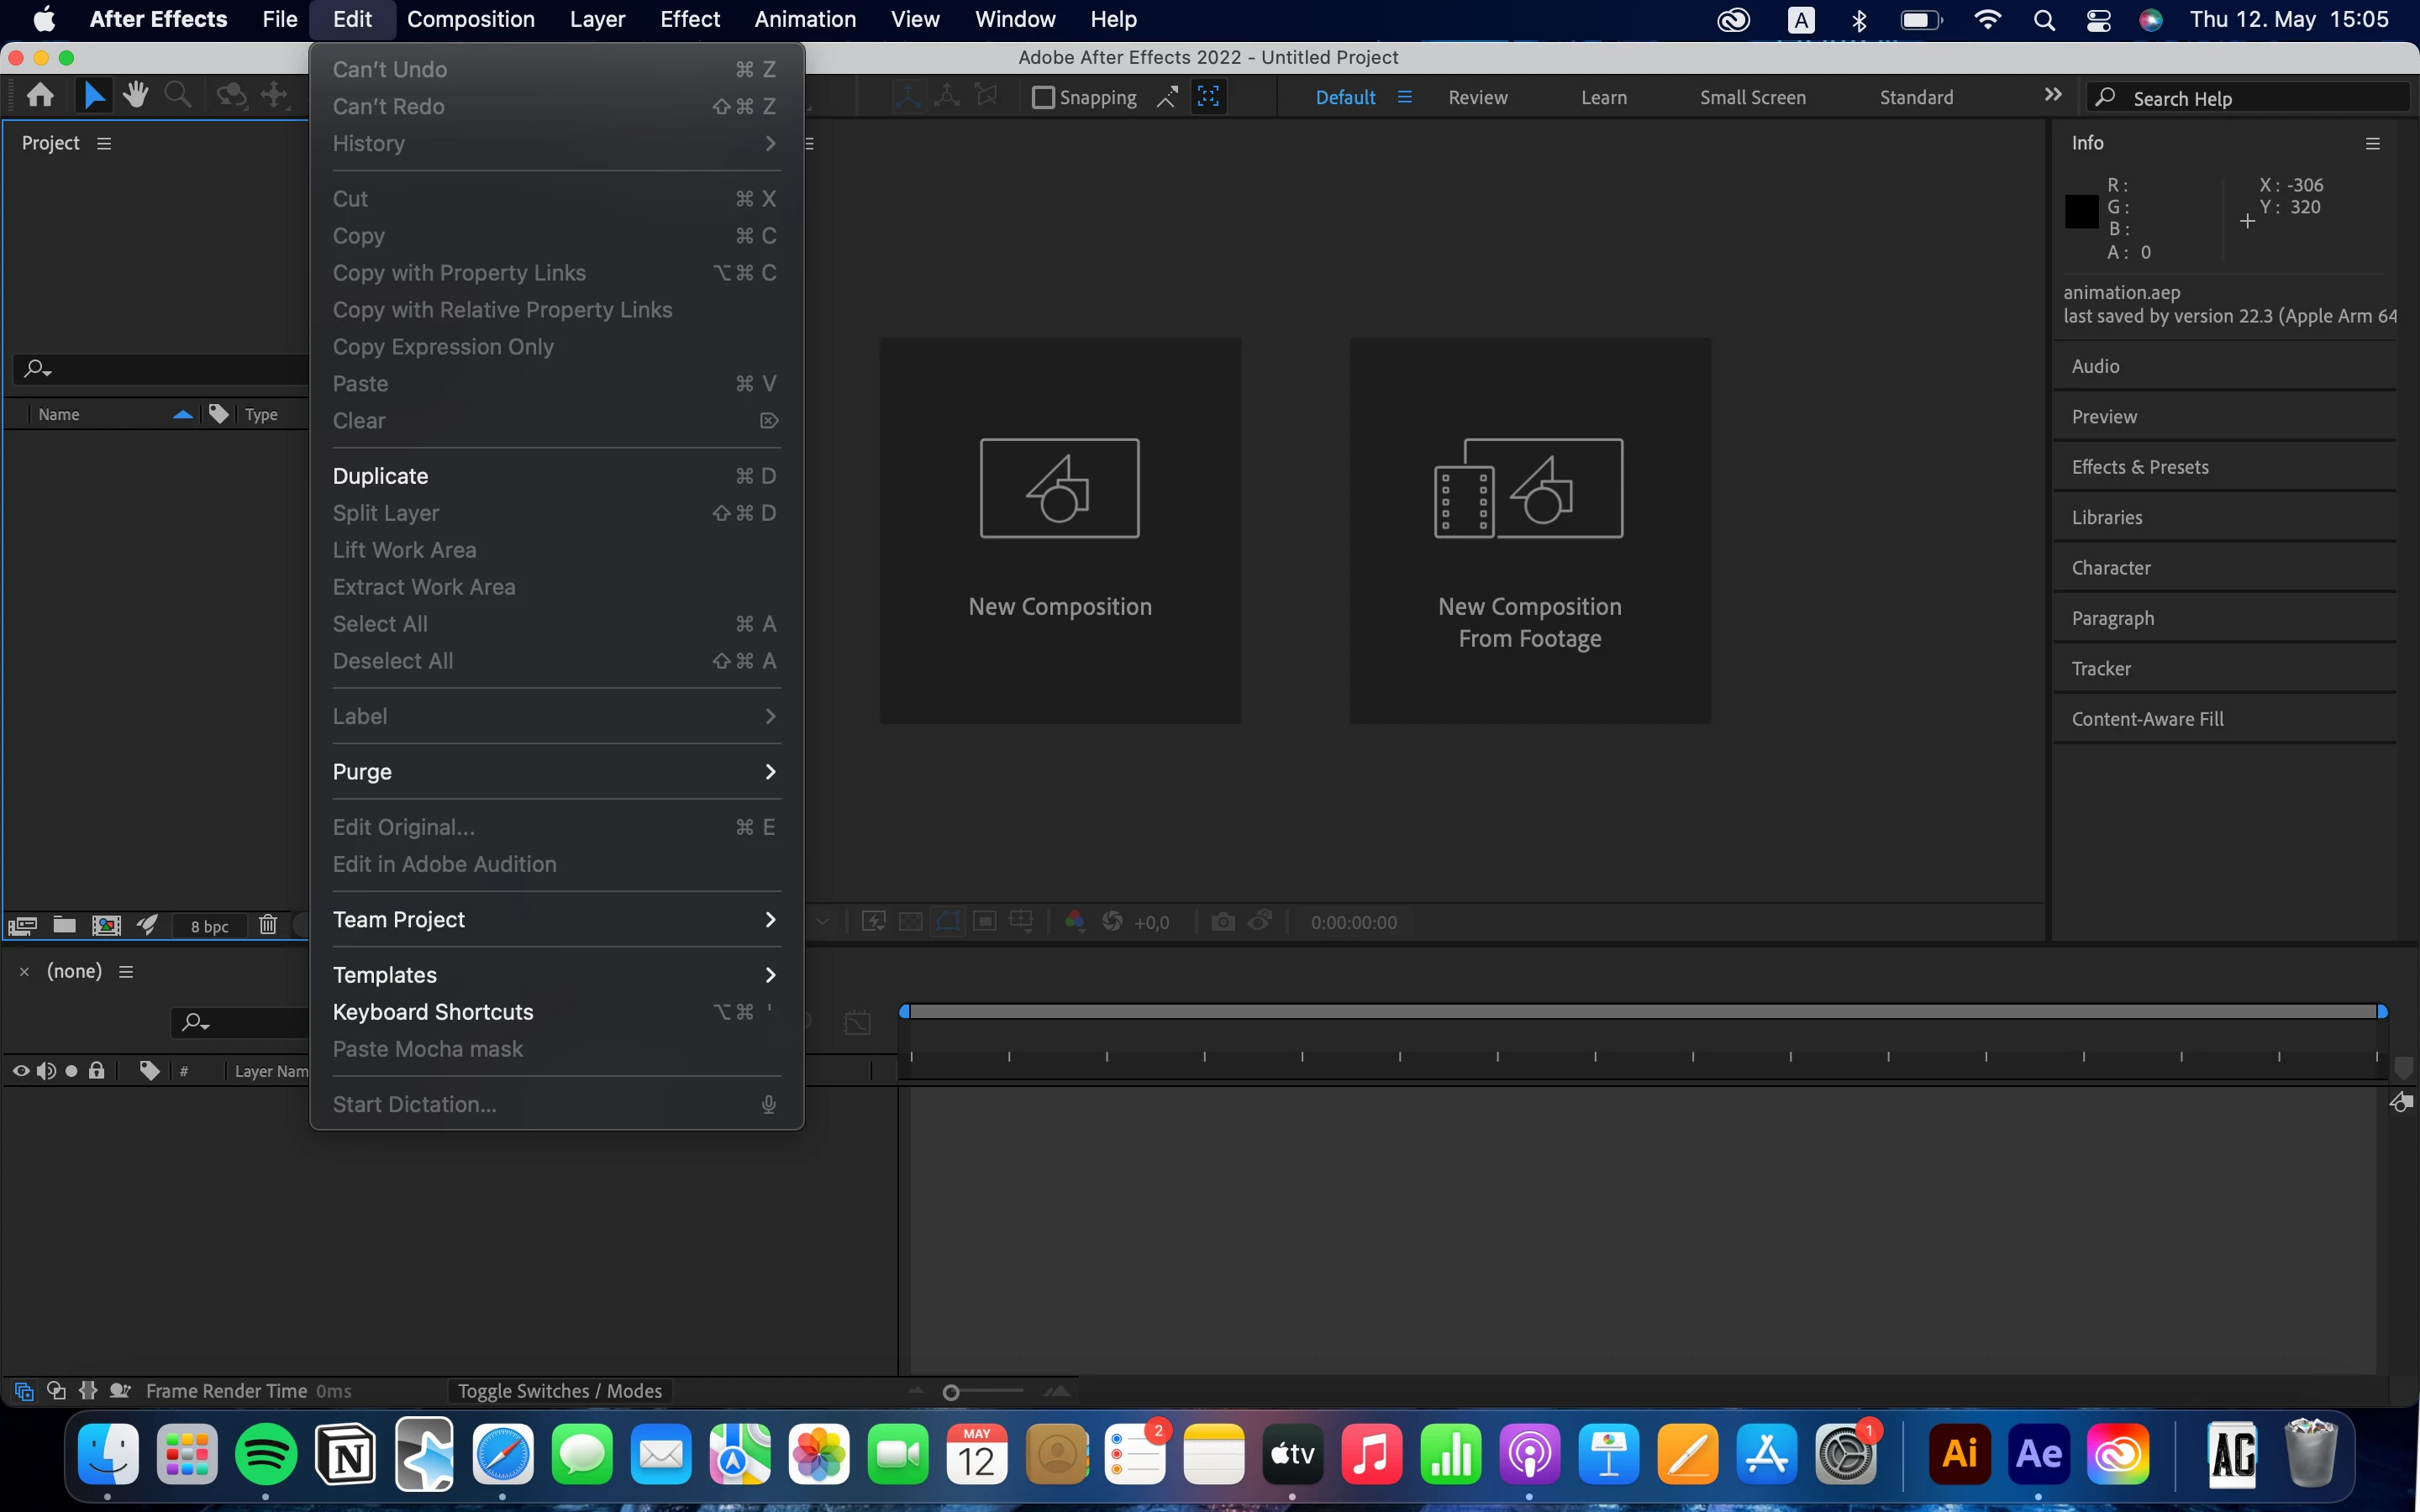Create a new folder in Project panel
Screen dimensions: 2420x1512
[x=65, y=925]
